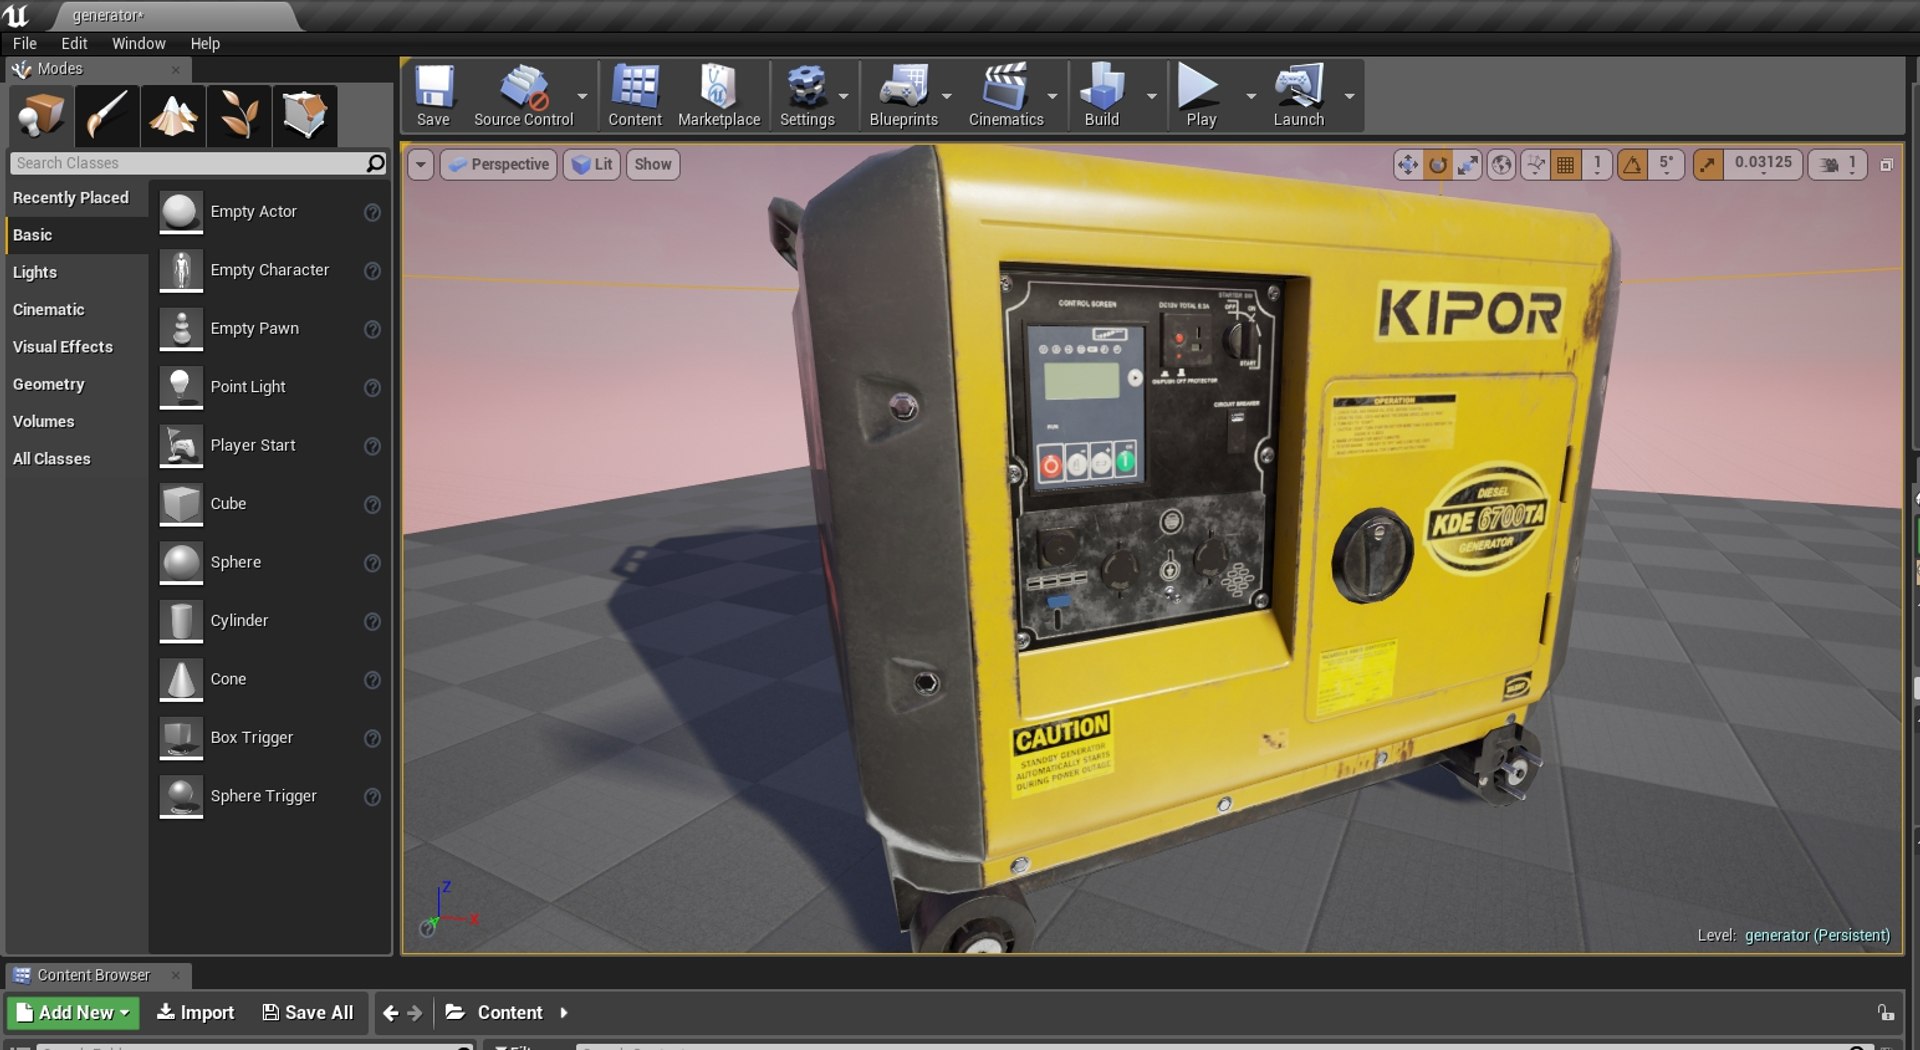Click the Save toolbar icon
This screenshot has height=1050, width=1920.
(433, 96)
